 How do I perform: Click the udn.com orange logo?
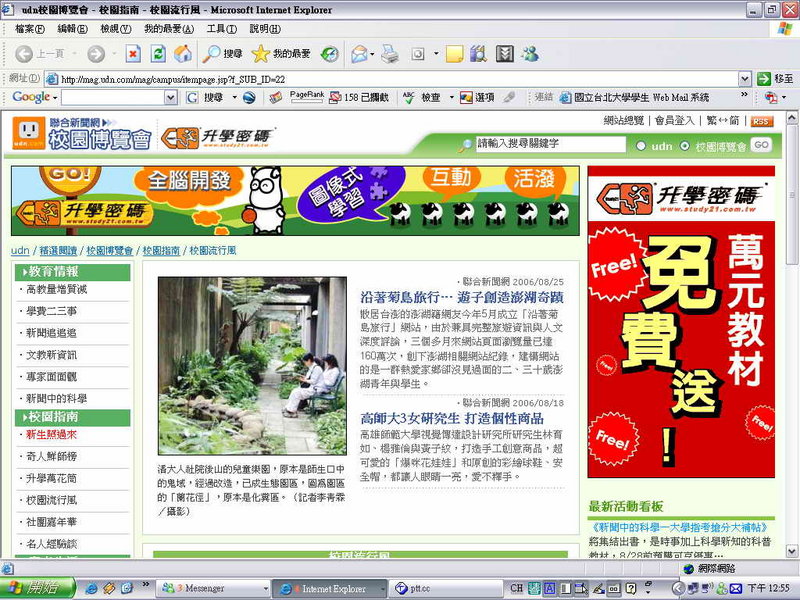[29, 133]
